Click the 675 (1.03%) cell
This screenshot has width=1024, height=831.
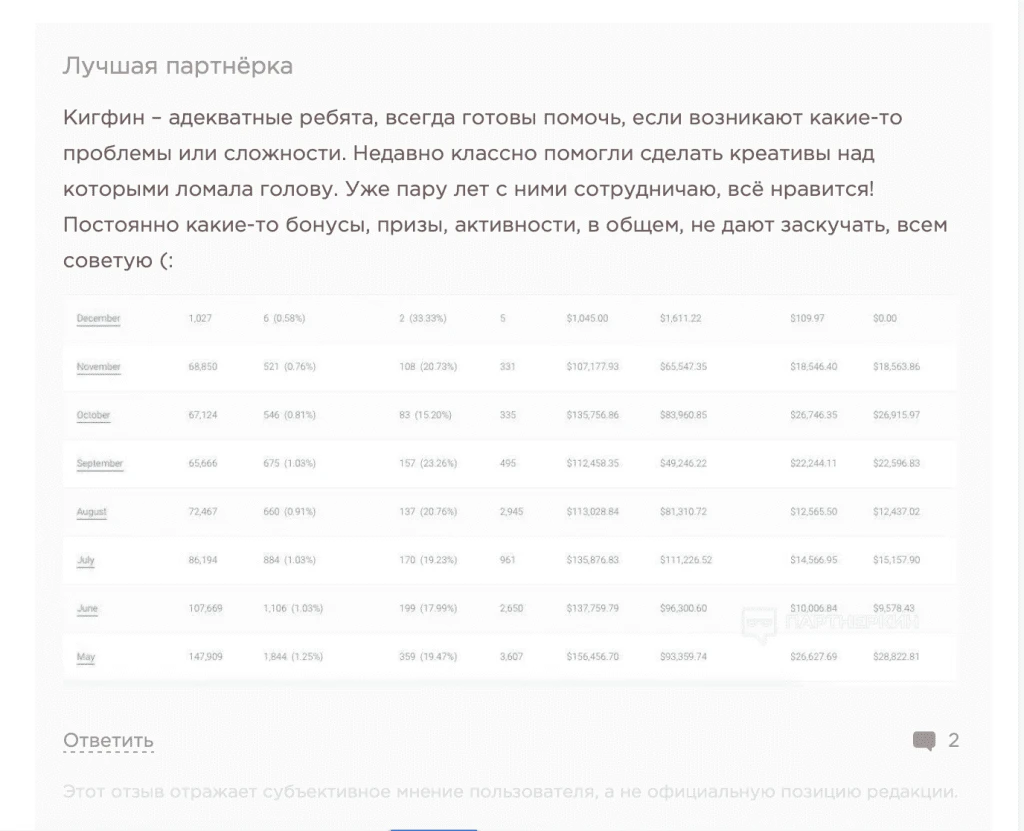(x=289, y=463)
